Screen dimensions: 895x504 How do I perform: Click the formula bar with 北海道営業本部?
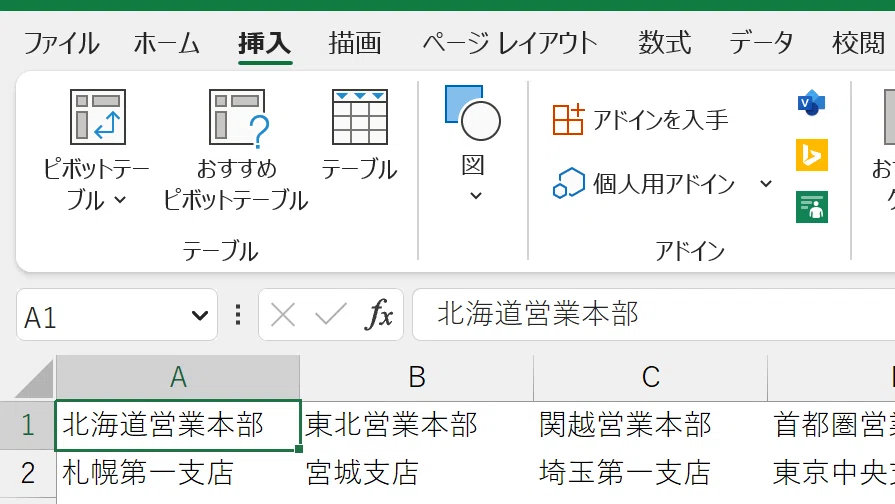(x=654, y=315)
